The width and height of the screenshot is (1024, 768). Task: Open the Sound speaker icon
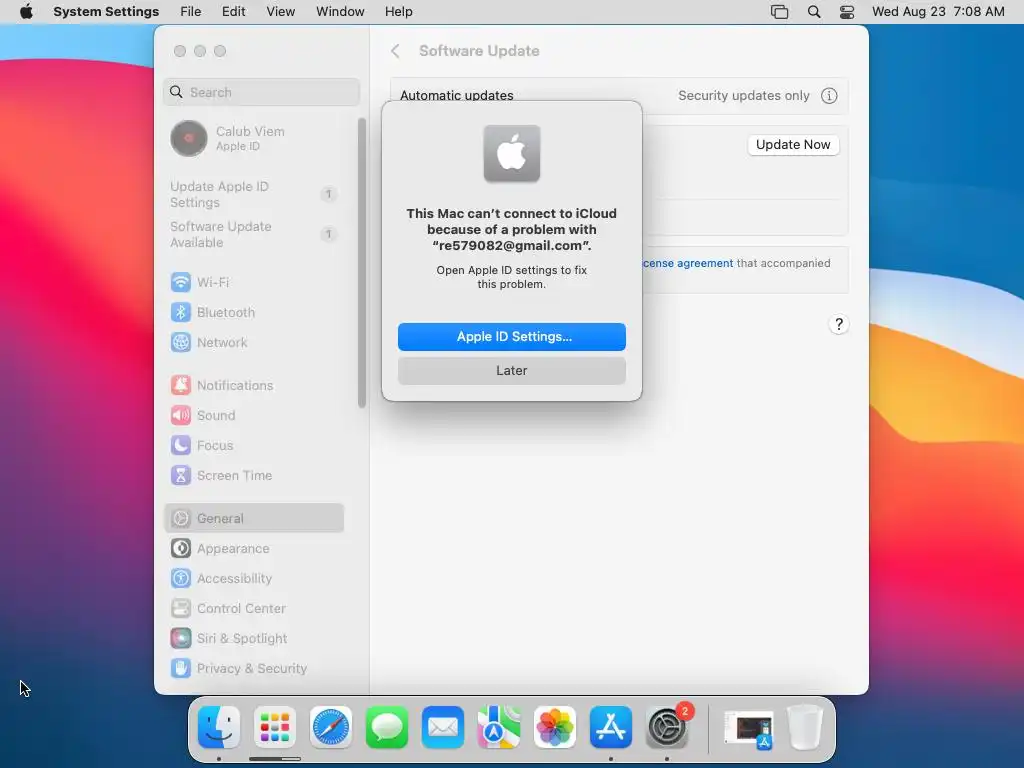click(x=181, y=415)
